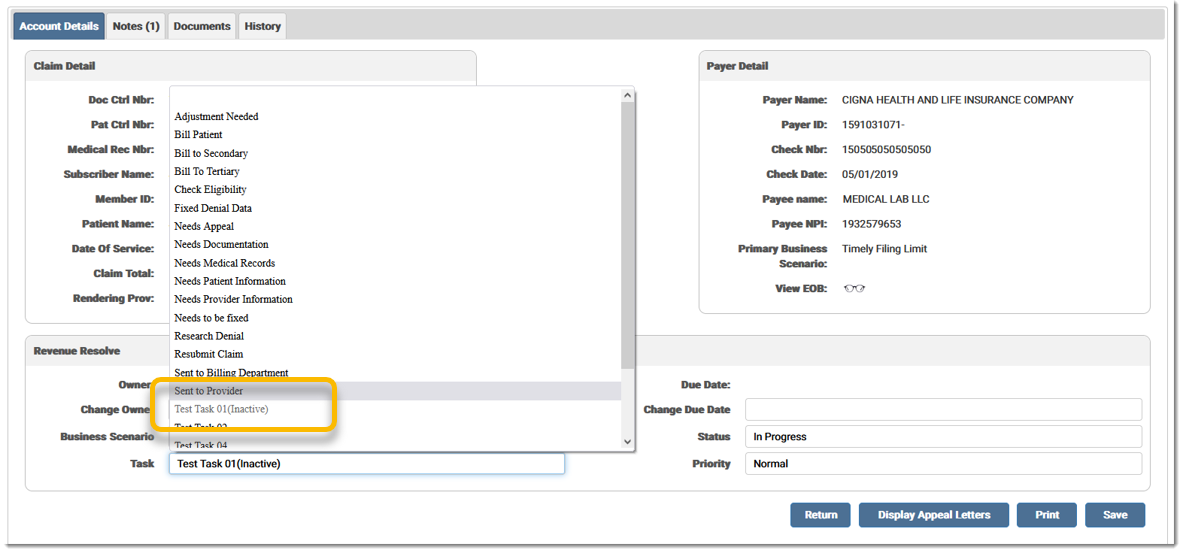
Task: Open the Status field showing In Progress
Action: [942, 437]
